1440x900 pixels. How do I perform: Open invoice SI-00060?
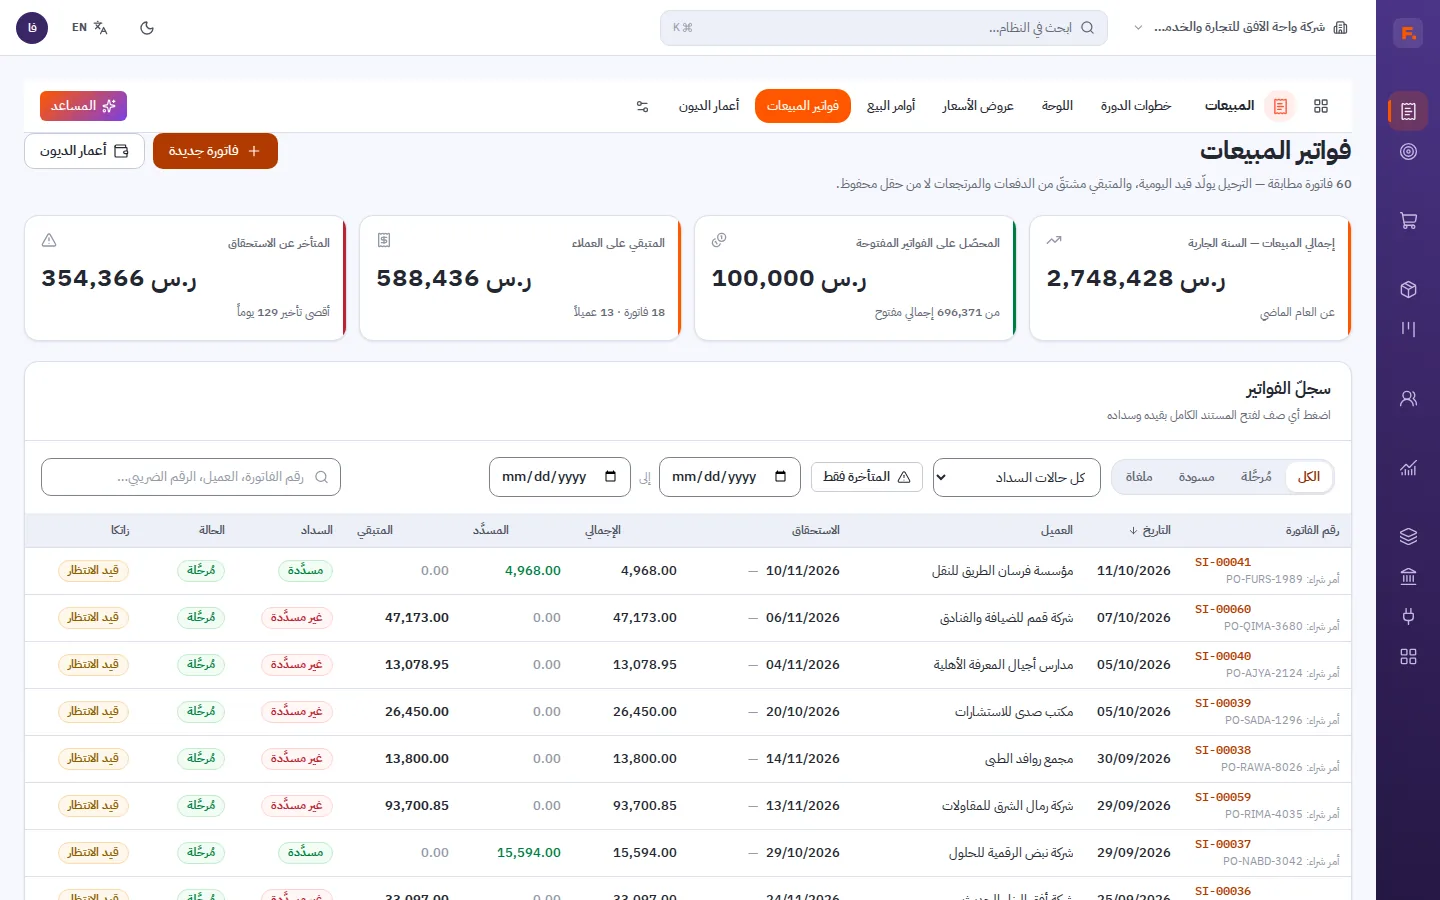click(1223, 609)
